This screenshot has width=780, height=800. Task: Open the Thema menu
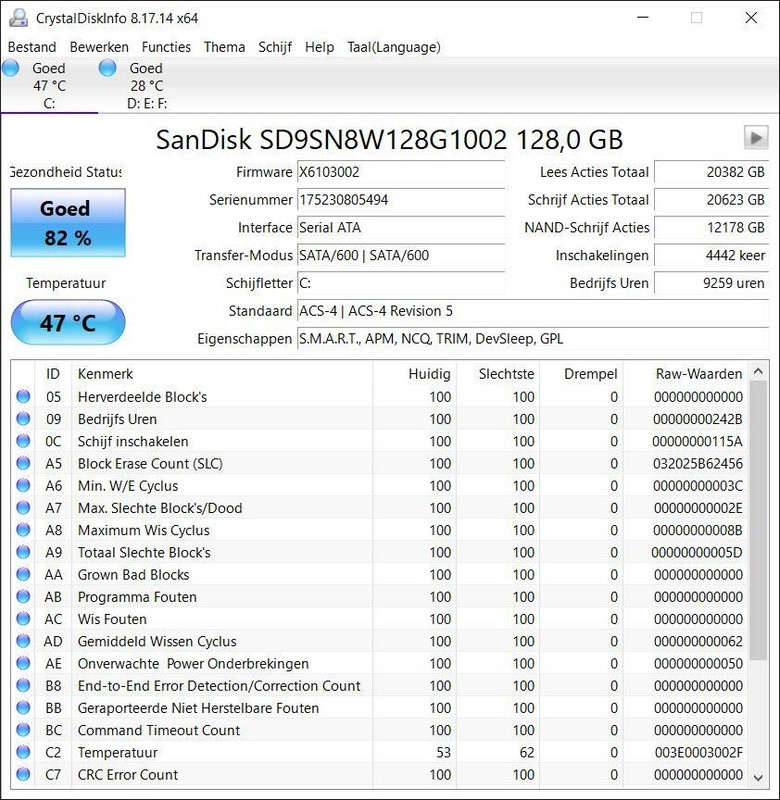tap(224, 47)
